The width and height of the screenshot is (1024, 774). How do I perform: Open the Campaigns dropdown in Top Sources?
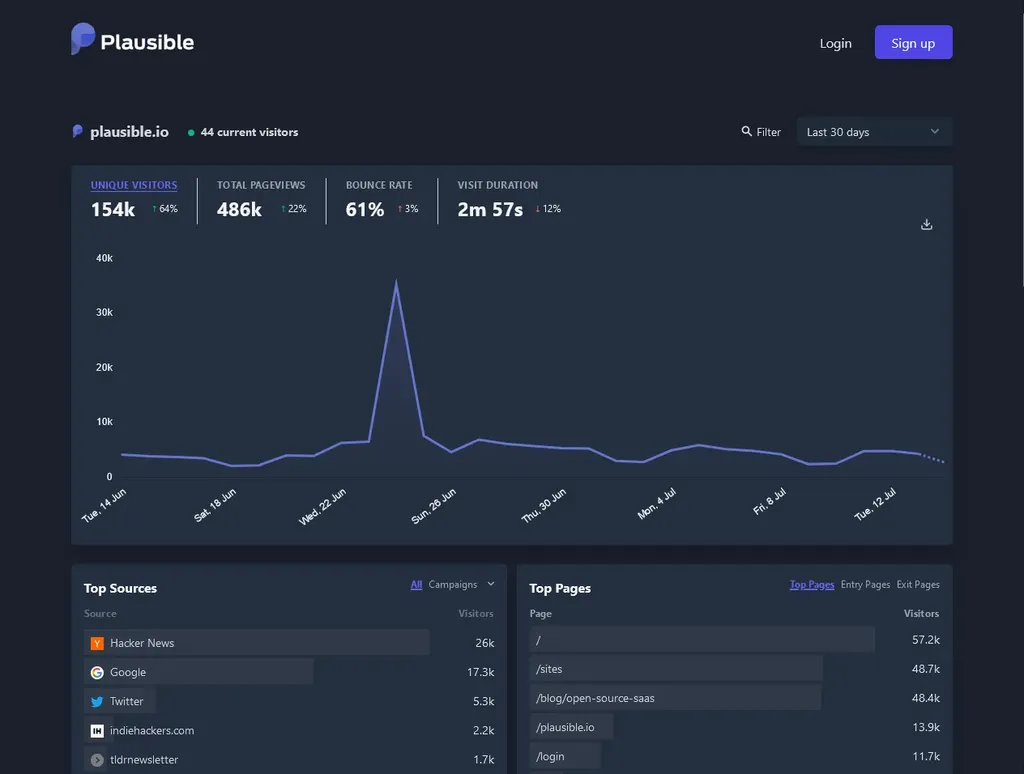461,585
